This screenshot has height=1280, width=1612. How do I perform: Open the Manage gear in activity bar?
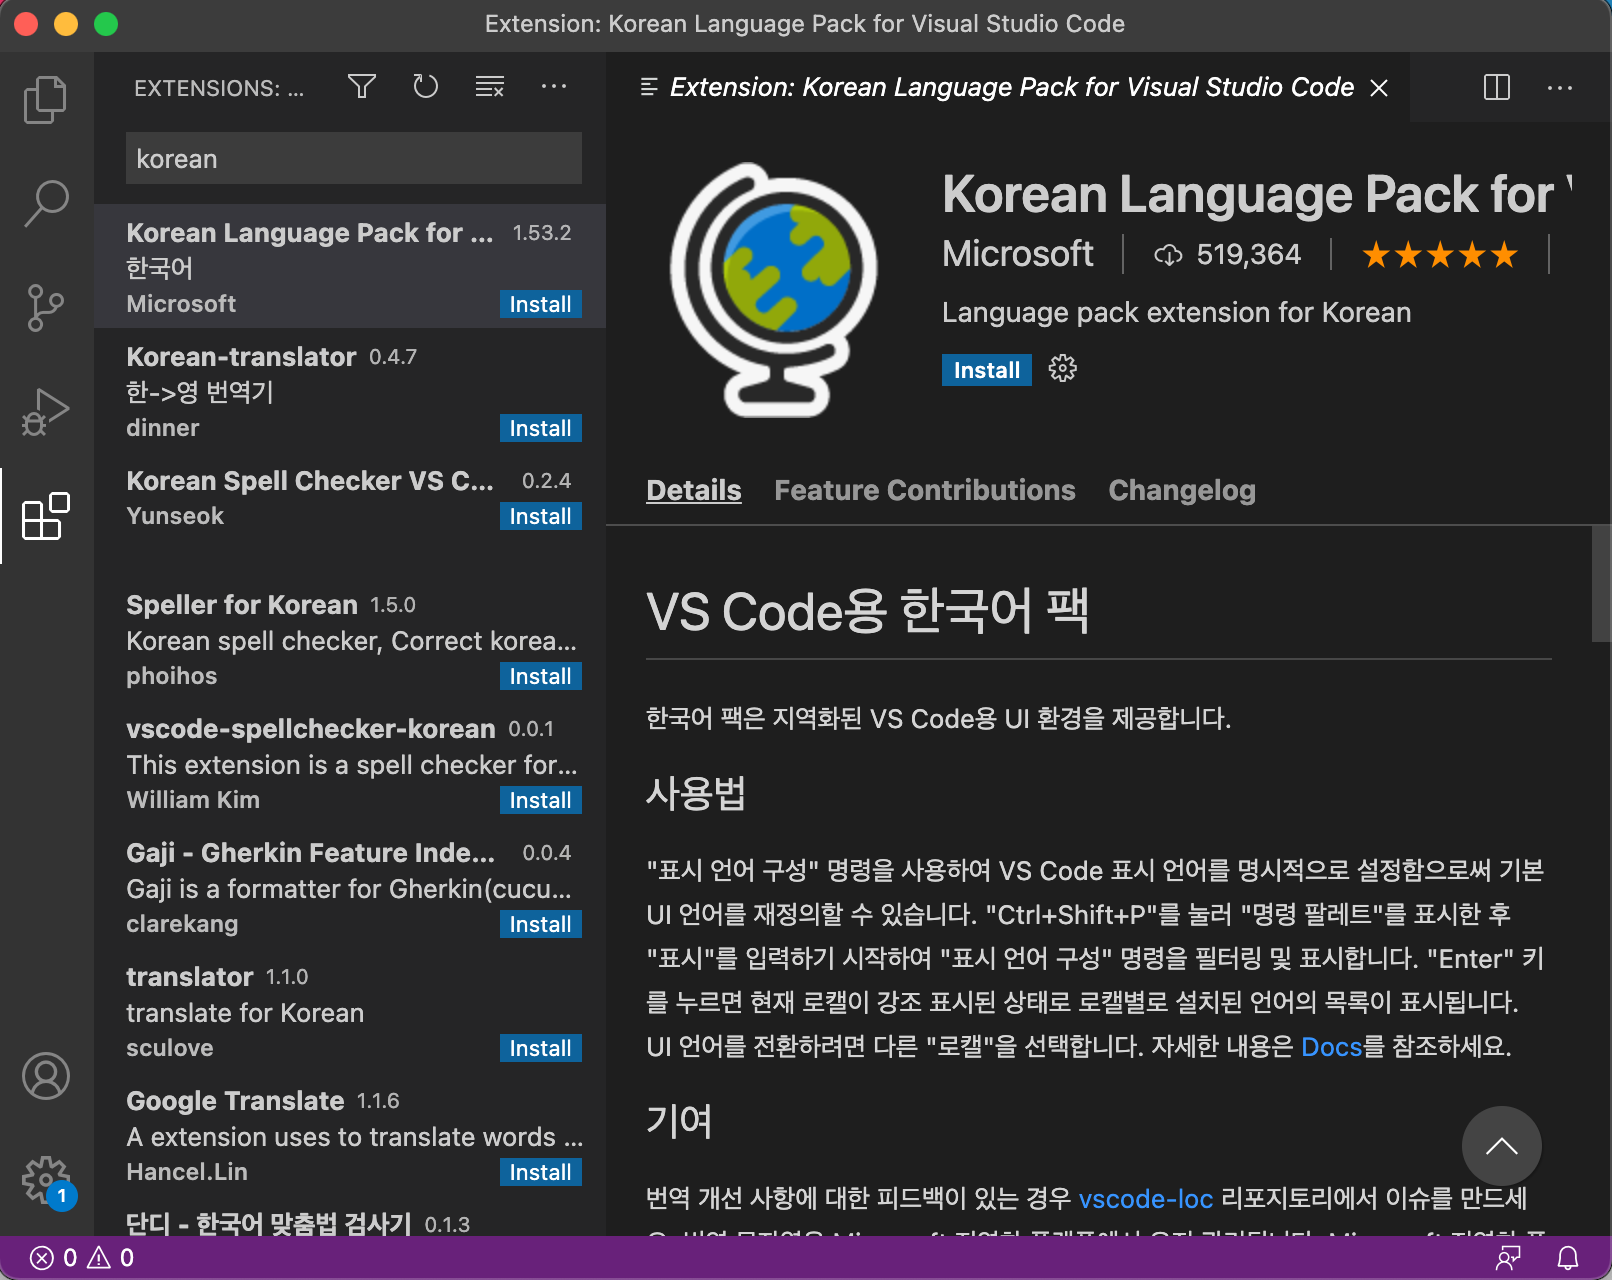coord(46,1180)
